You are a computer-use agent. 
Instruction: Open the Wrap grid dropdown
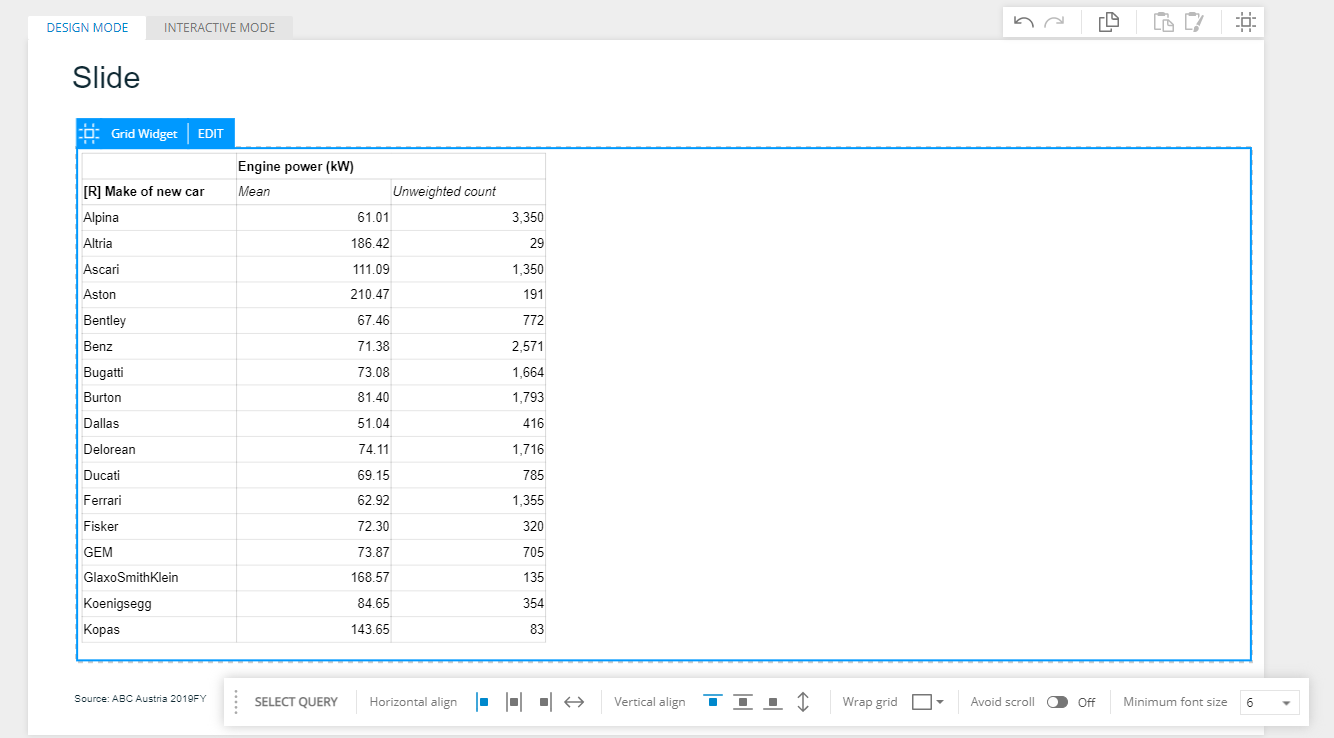[928, 702]
